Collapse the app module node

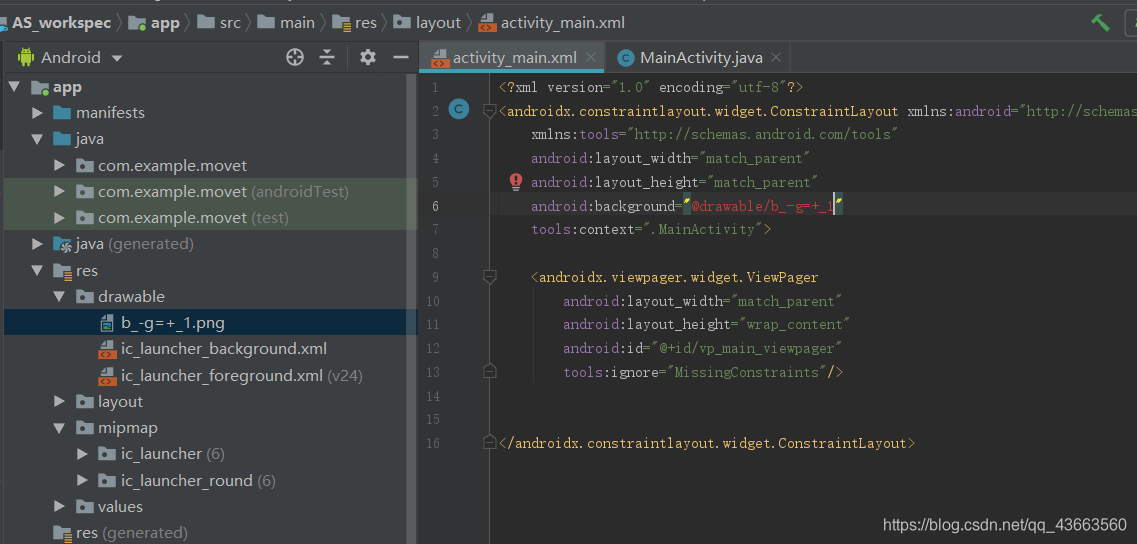coord(14,87)
